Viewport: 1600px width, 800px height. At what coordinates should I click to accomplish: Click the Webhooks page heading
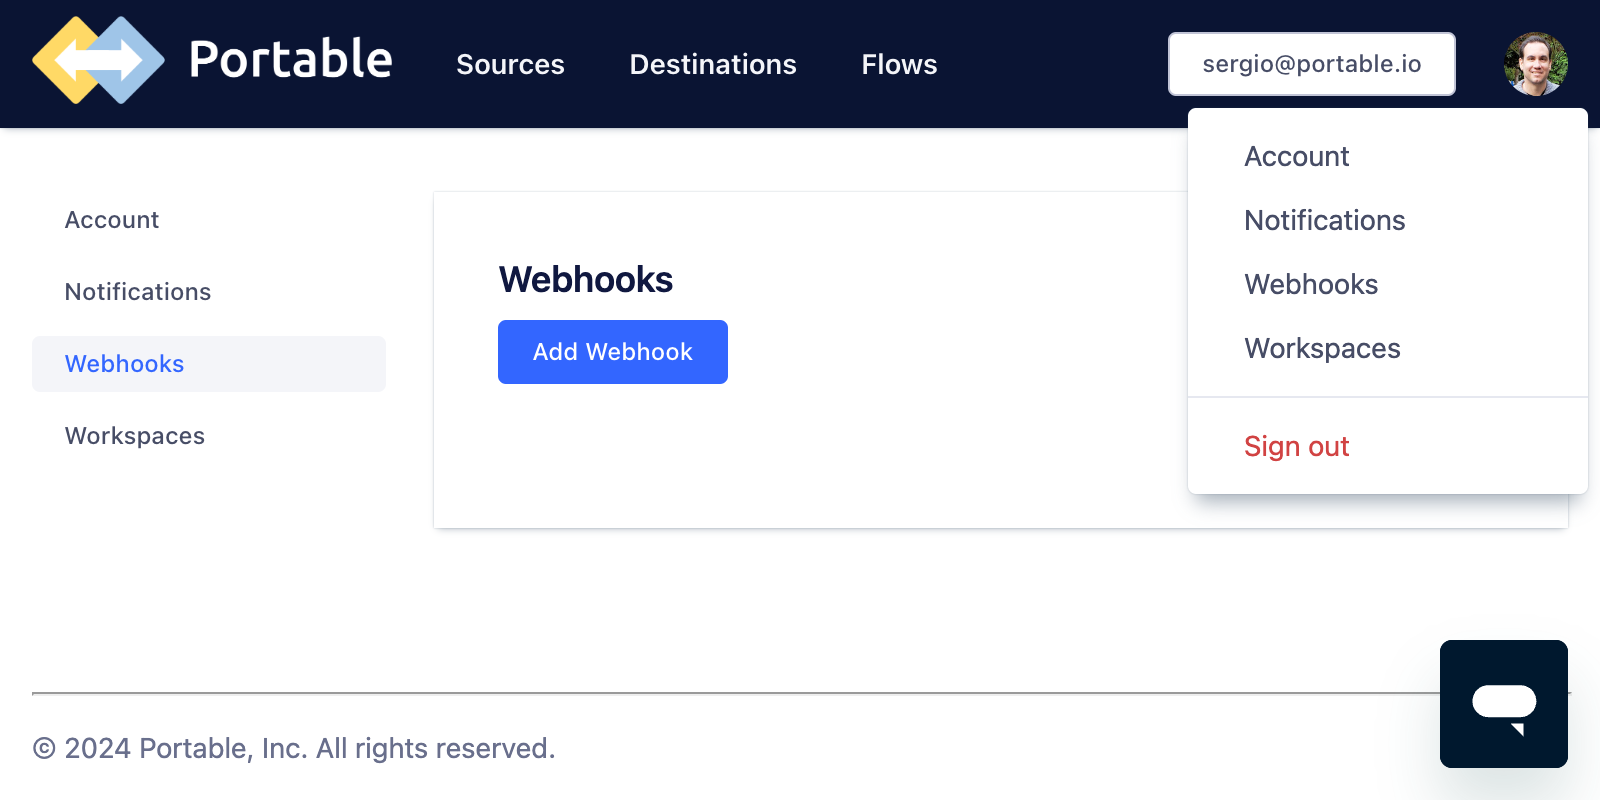(586, 280)
